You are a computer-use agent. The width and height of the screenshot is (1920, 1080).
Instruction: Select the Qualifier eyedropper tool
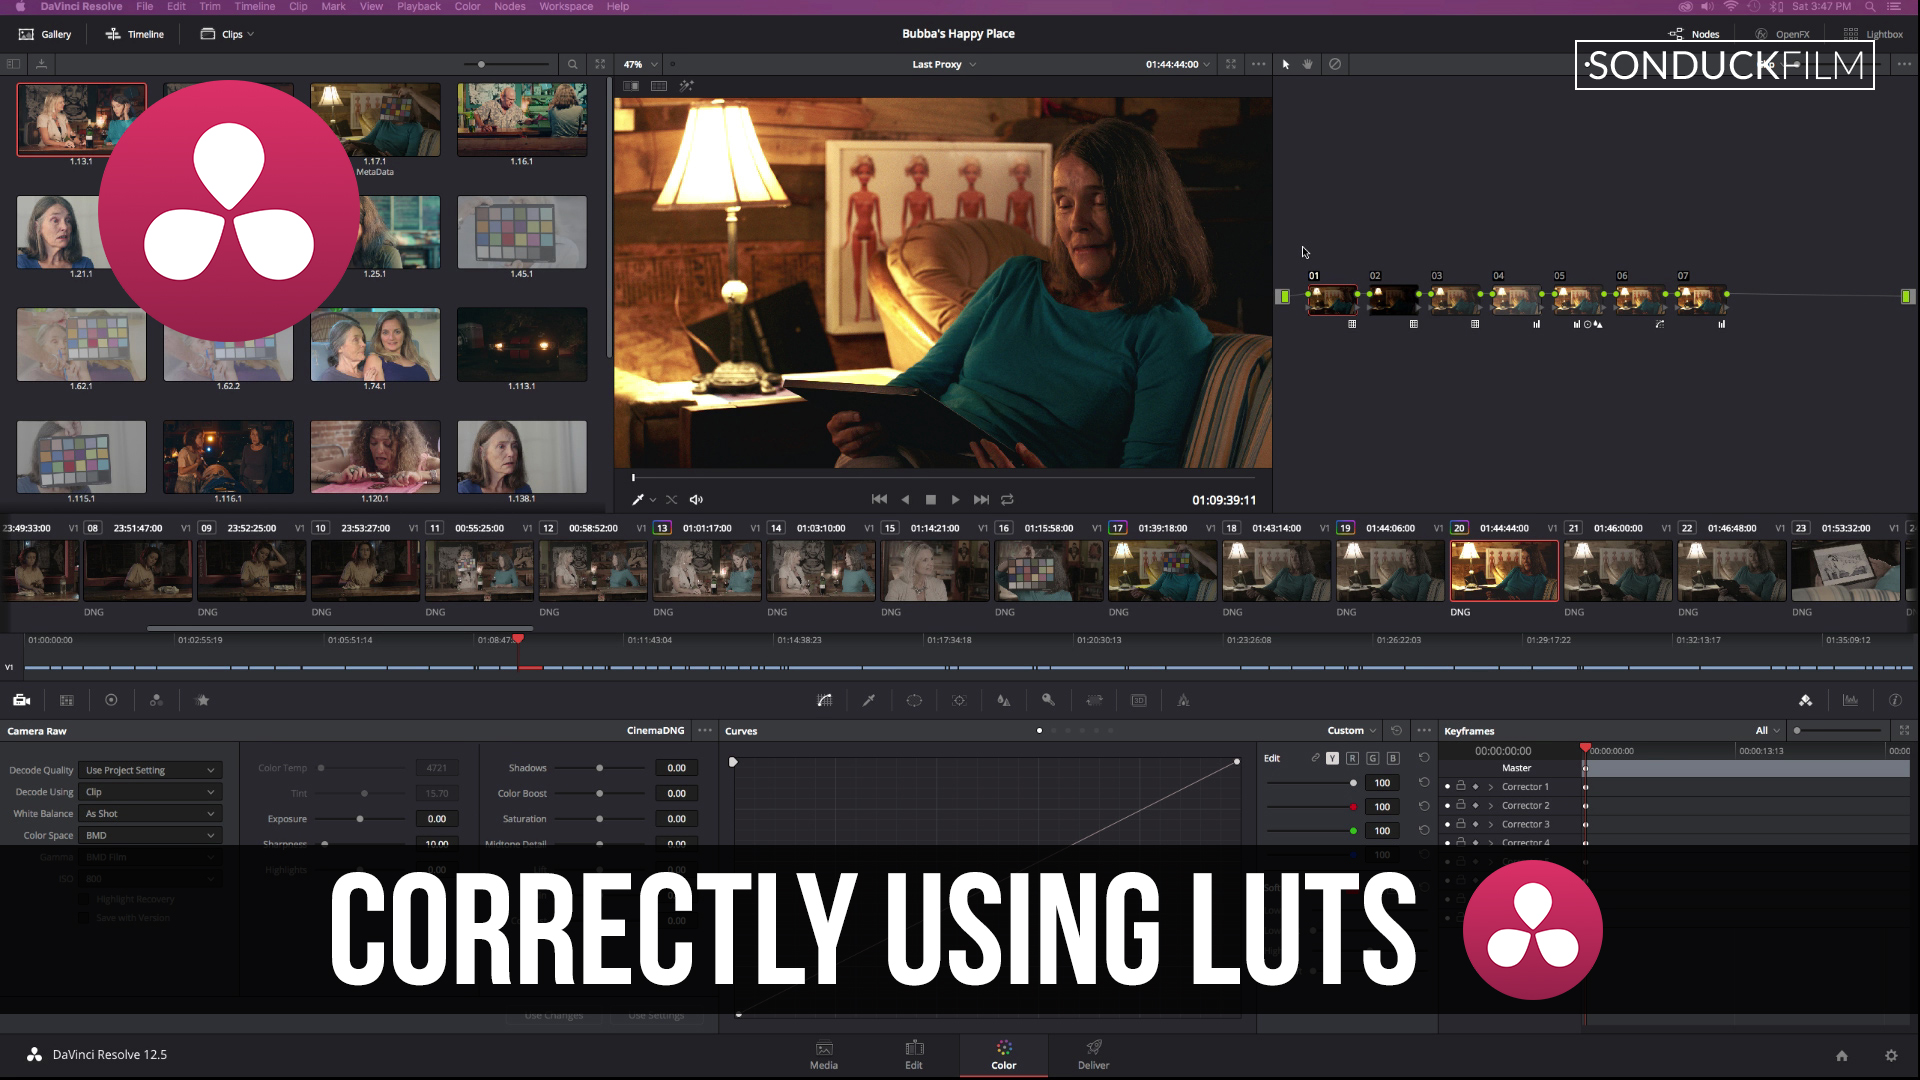(868, 700)
